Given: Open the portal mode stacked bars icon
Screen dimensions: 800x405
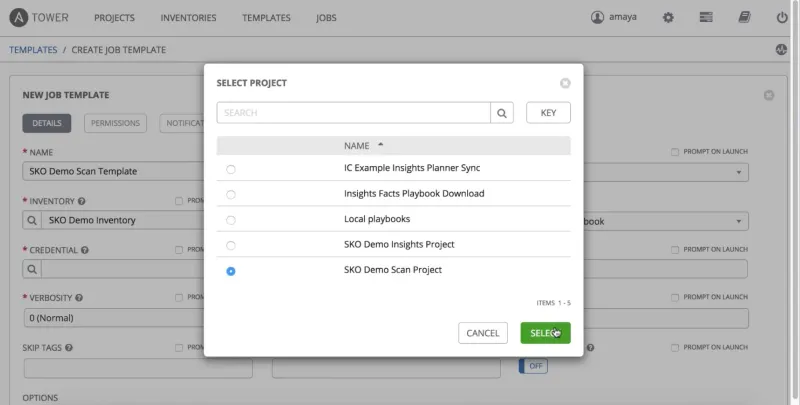Looking at the screenshot, I should [706, 17].
